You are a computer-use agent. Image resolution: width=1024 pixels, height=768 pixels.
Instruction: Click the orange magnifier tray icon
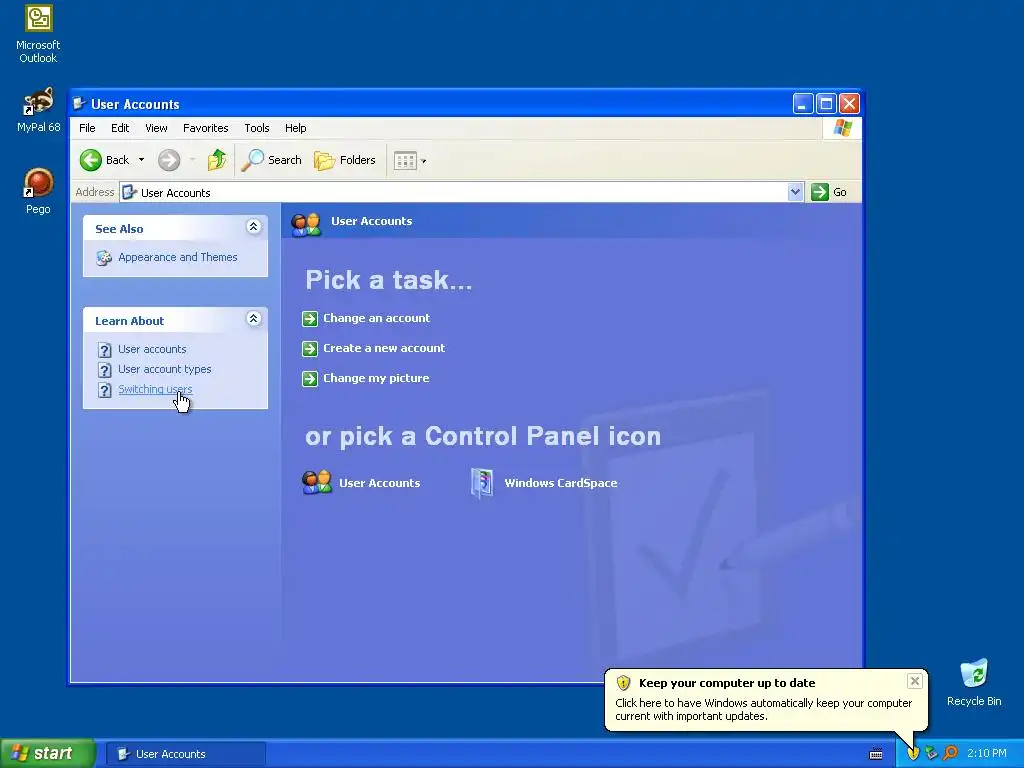(x=950, y=754)
